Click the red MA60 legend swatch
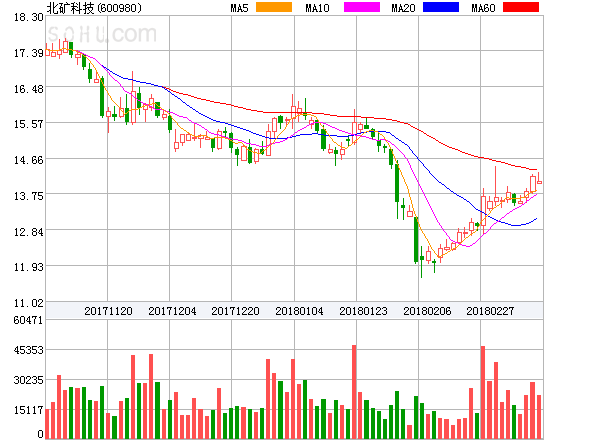 [521, 7]
